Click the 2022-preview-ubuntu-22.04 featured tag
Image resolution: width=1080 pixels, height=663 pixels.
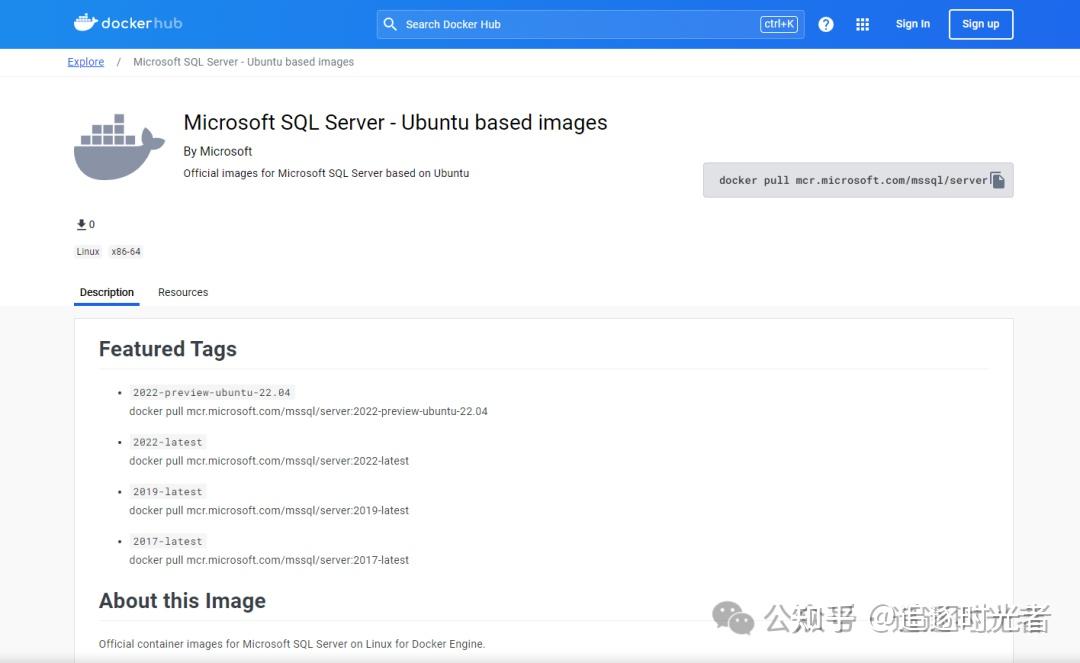(x=210, y=392)
